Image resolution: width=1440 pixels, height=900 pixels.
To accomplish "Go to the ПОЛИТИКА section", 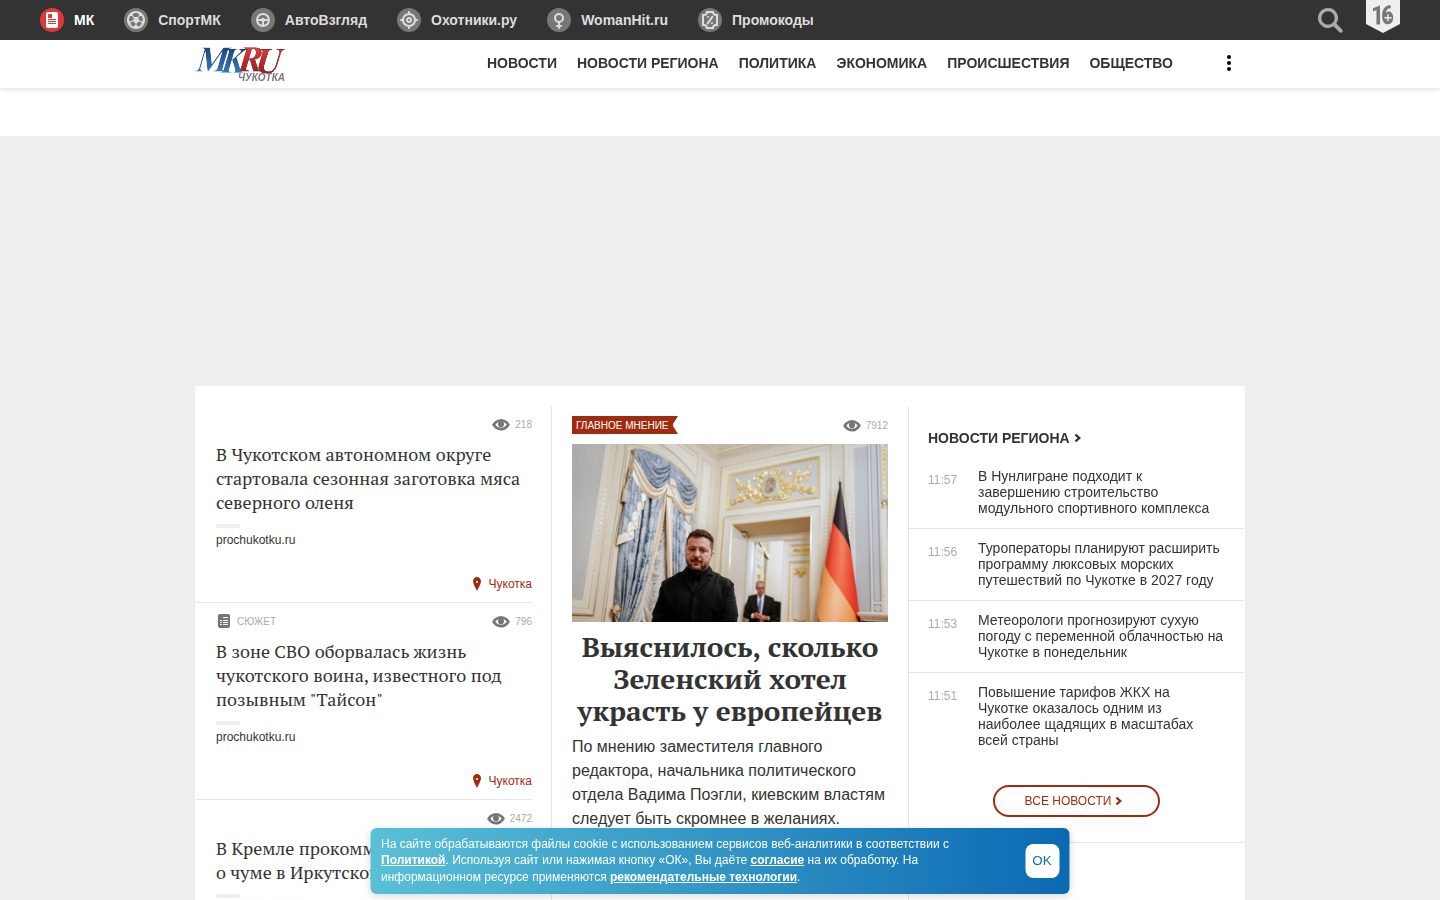I will point(777,63).
